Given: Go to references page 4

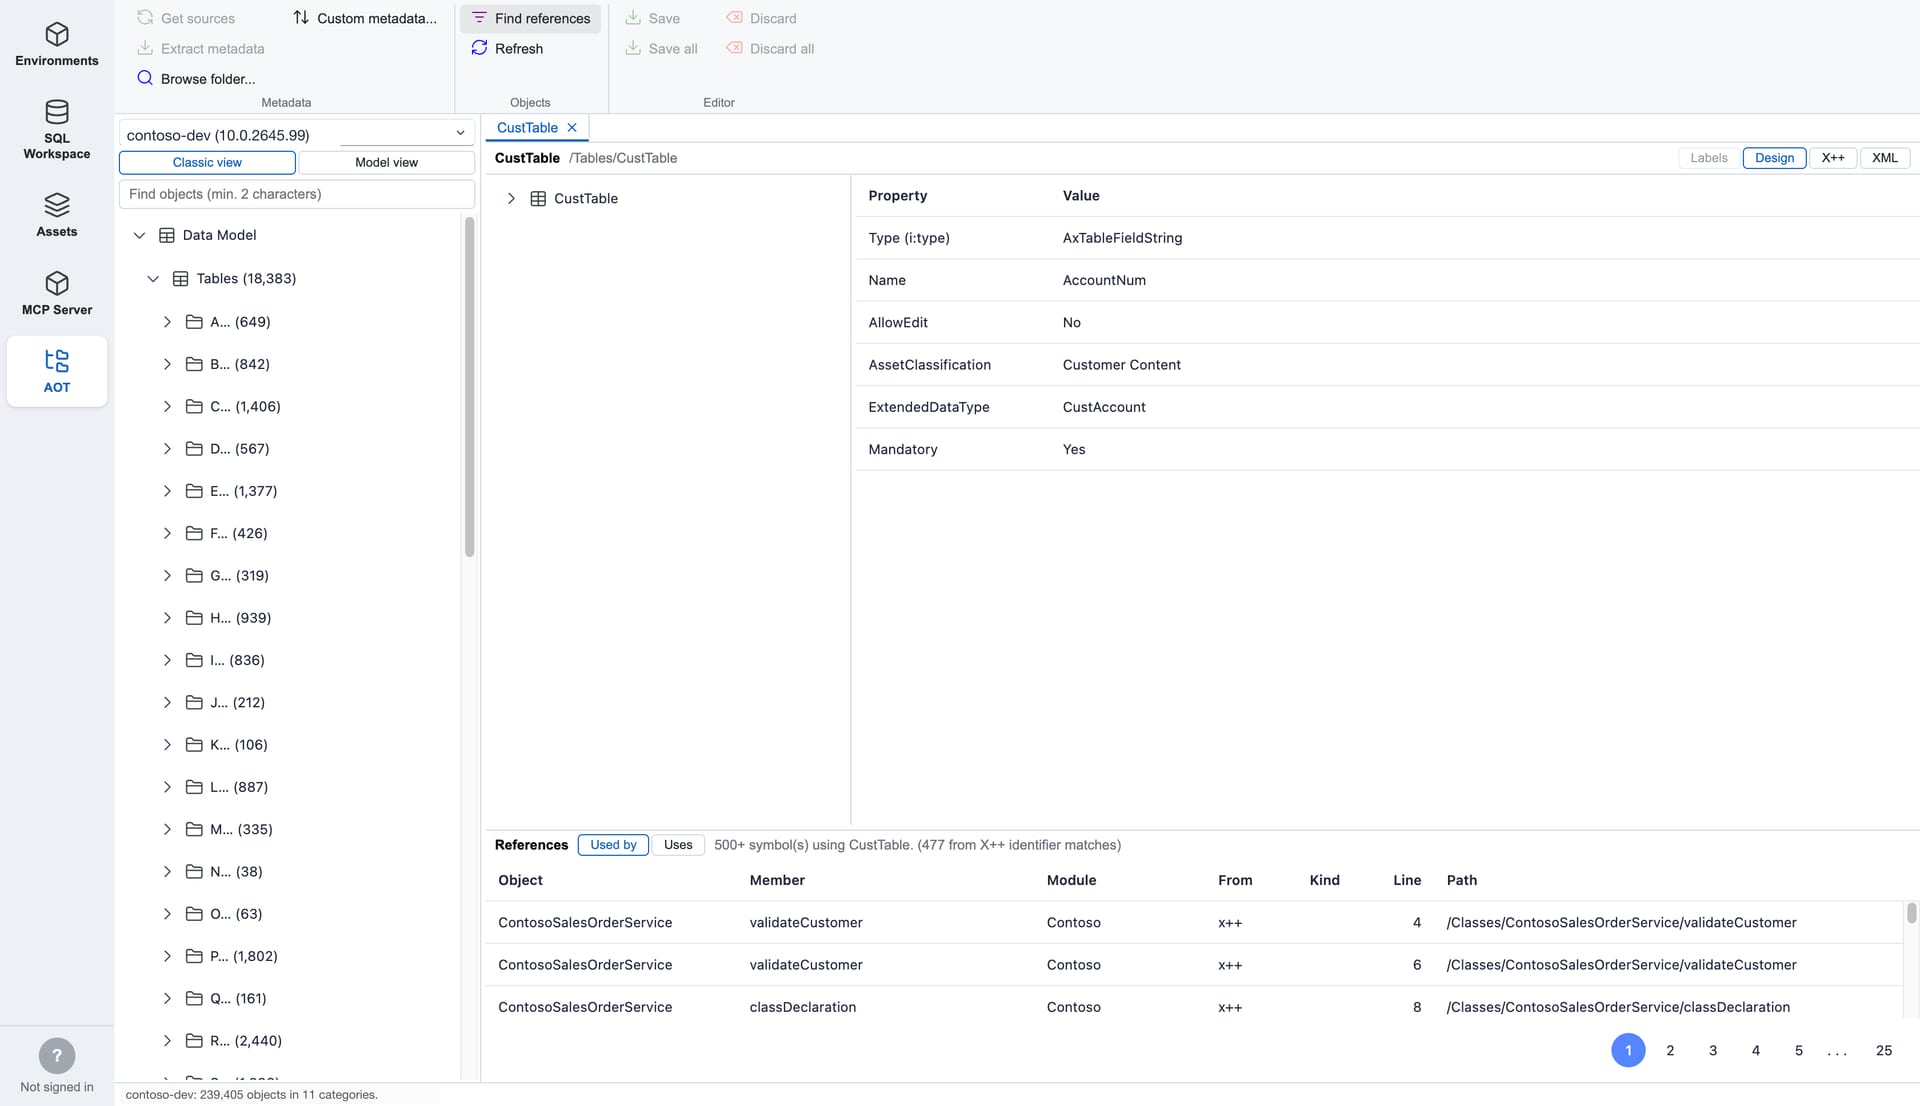Looking at the screenshot, I should (x=1756, y=1050).
